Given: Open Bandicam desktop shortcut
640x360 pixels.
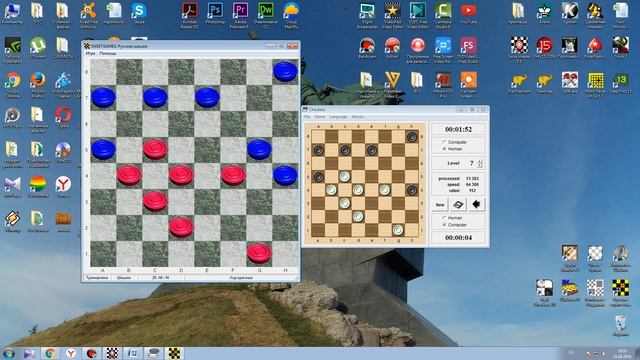Looking at the screenshot, I should point(367,47).
